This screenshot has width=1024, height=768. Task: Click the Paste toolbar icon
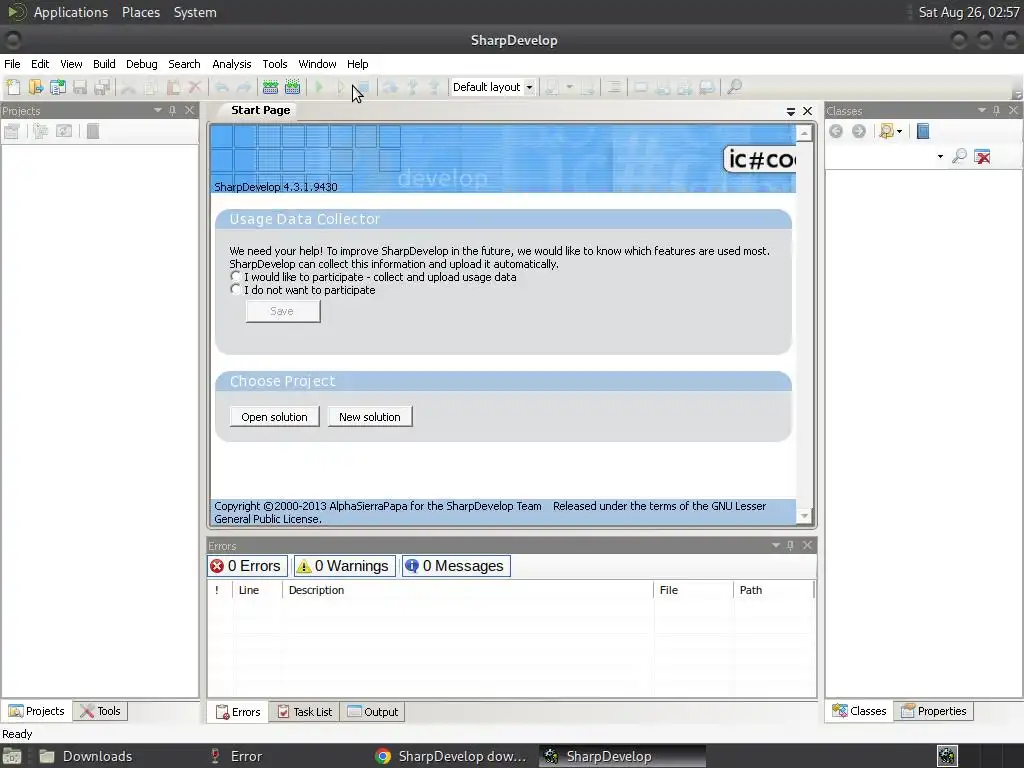(172, 87)
